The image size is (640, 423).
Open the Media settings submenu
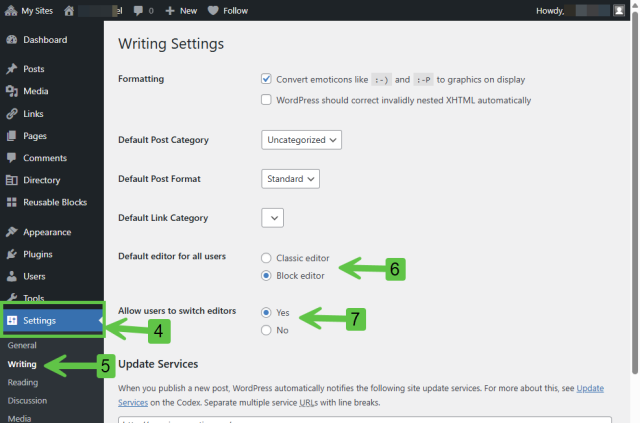pos(19,419)
